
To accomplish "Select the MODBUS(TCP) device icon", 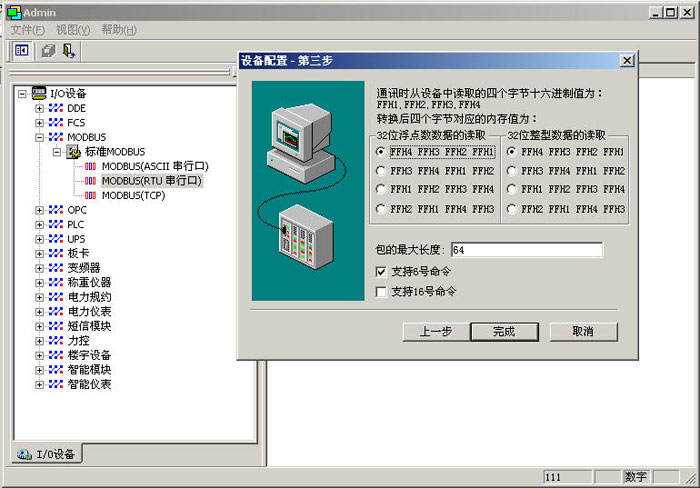I will tap(90, 196).
